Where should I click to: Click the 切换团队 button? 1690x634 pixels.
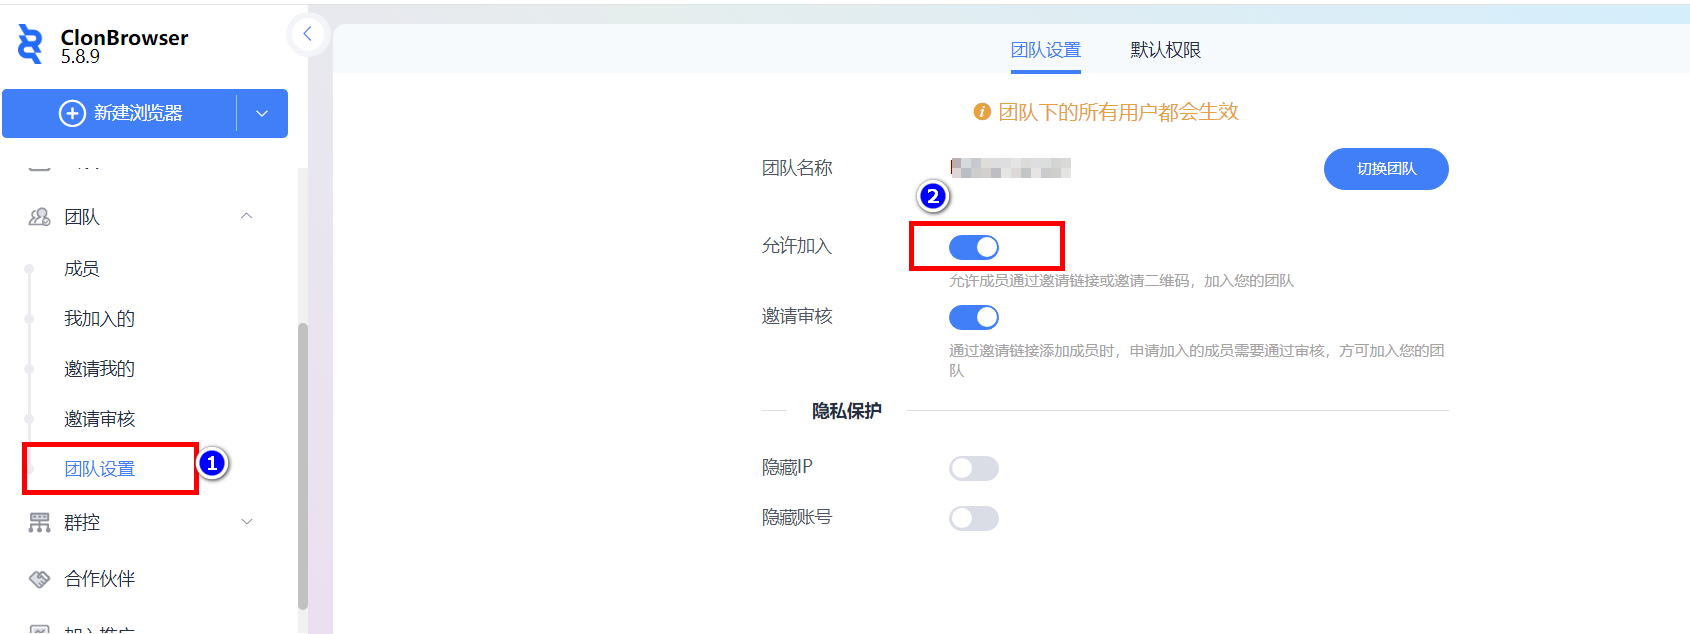point(1386,169)
